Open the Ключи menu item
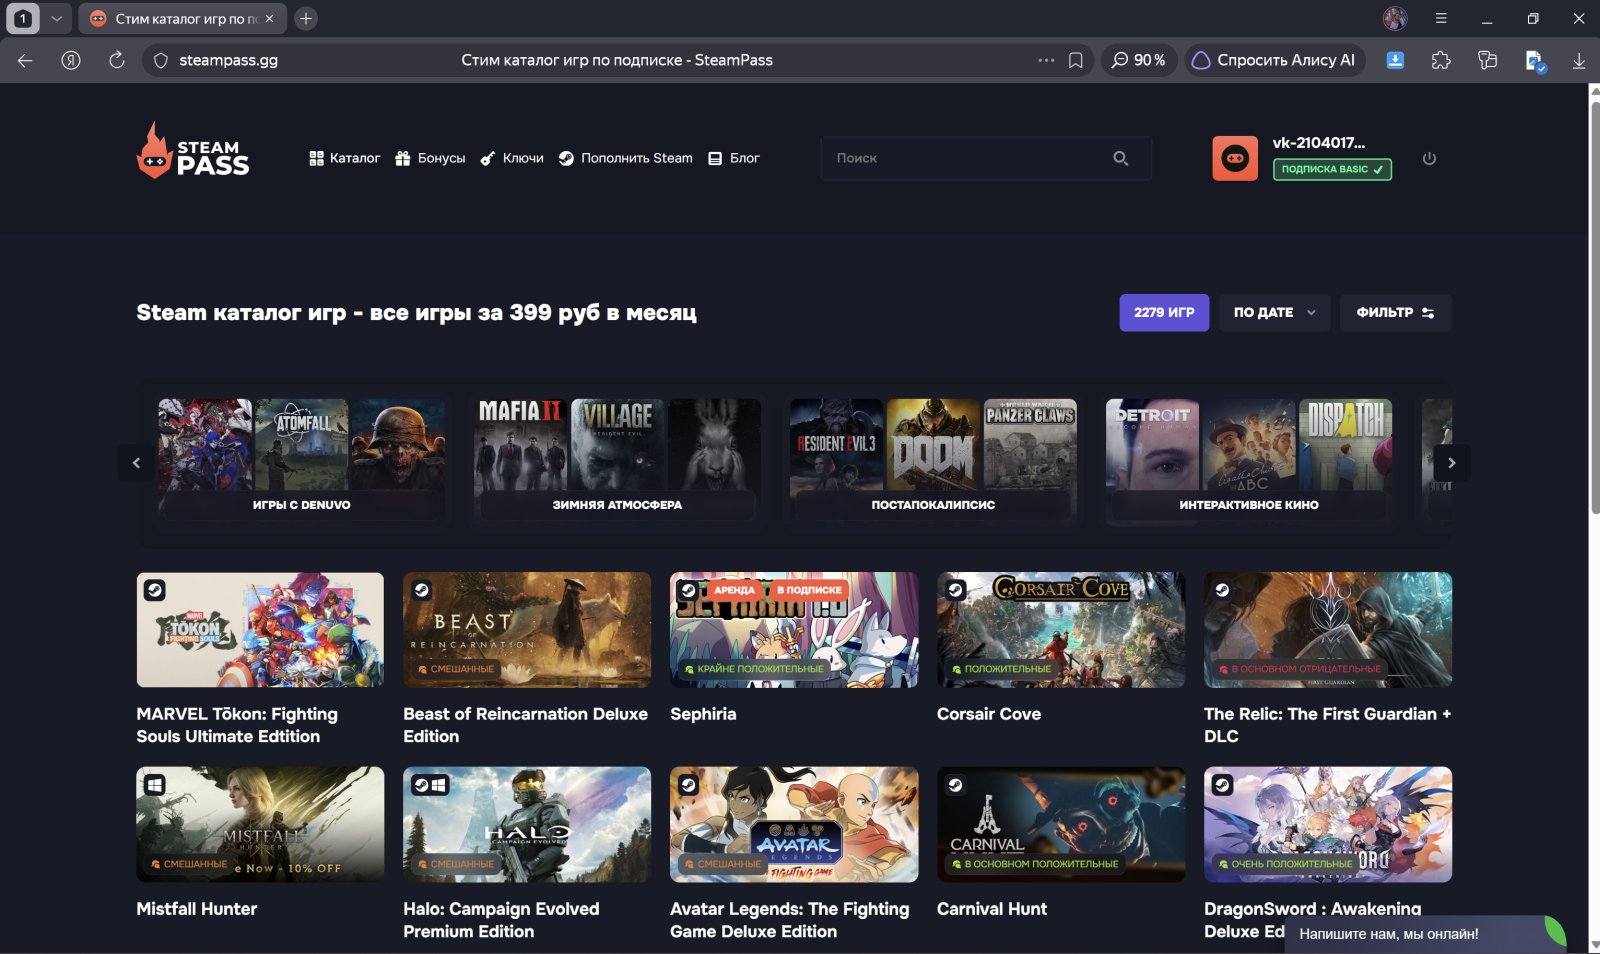This screenshot has height=954, width=1600. (512, 158)
